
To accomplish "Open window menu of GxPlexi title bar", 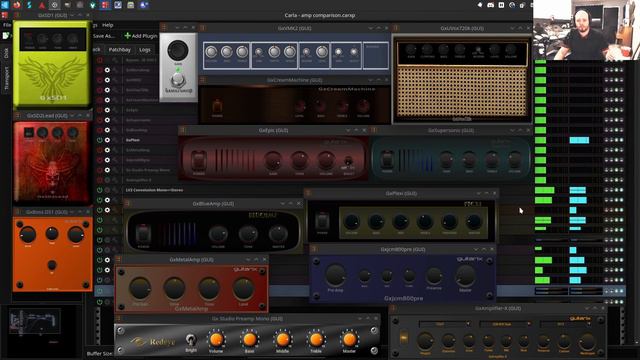I will (309, 193).
